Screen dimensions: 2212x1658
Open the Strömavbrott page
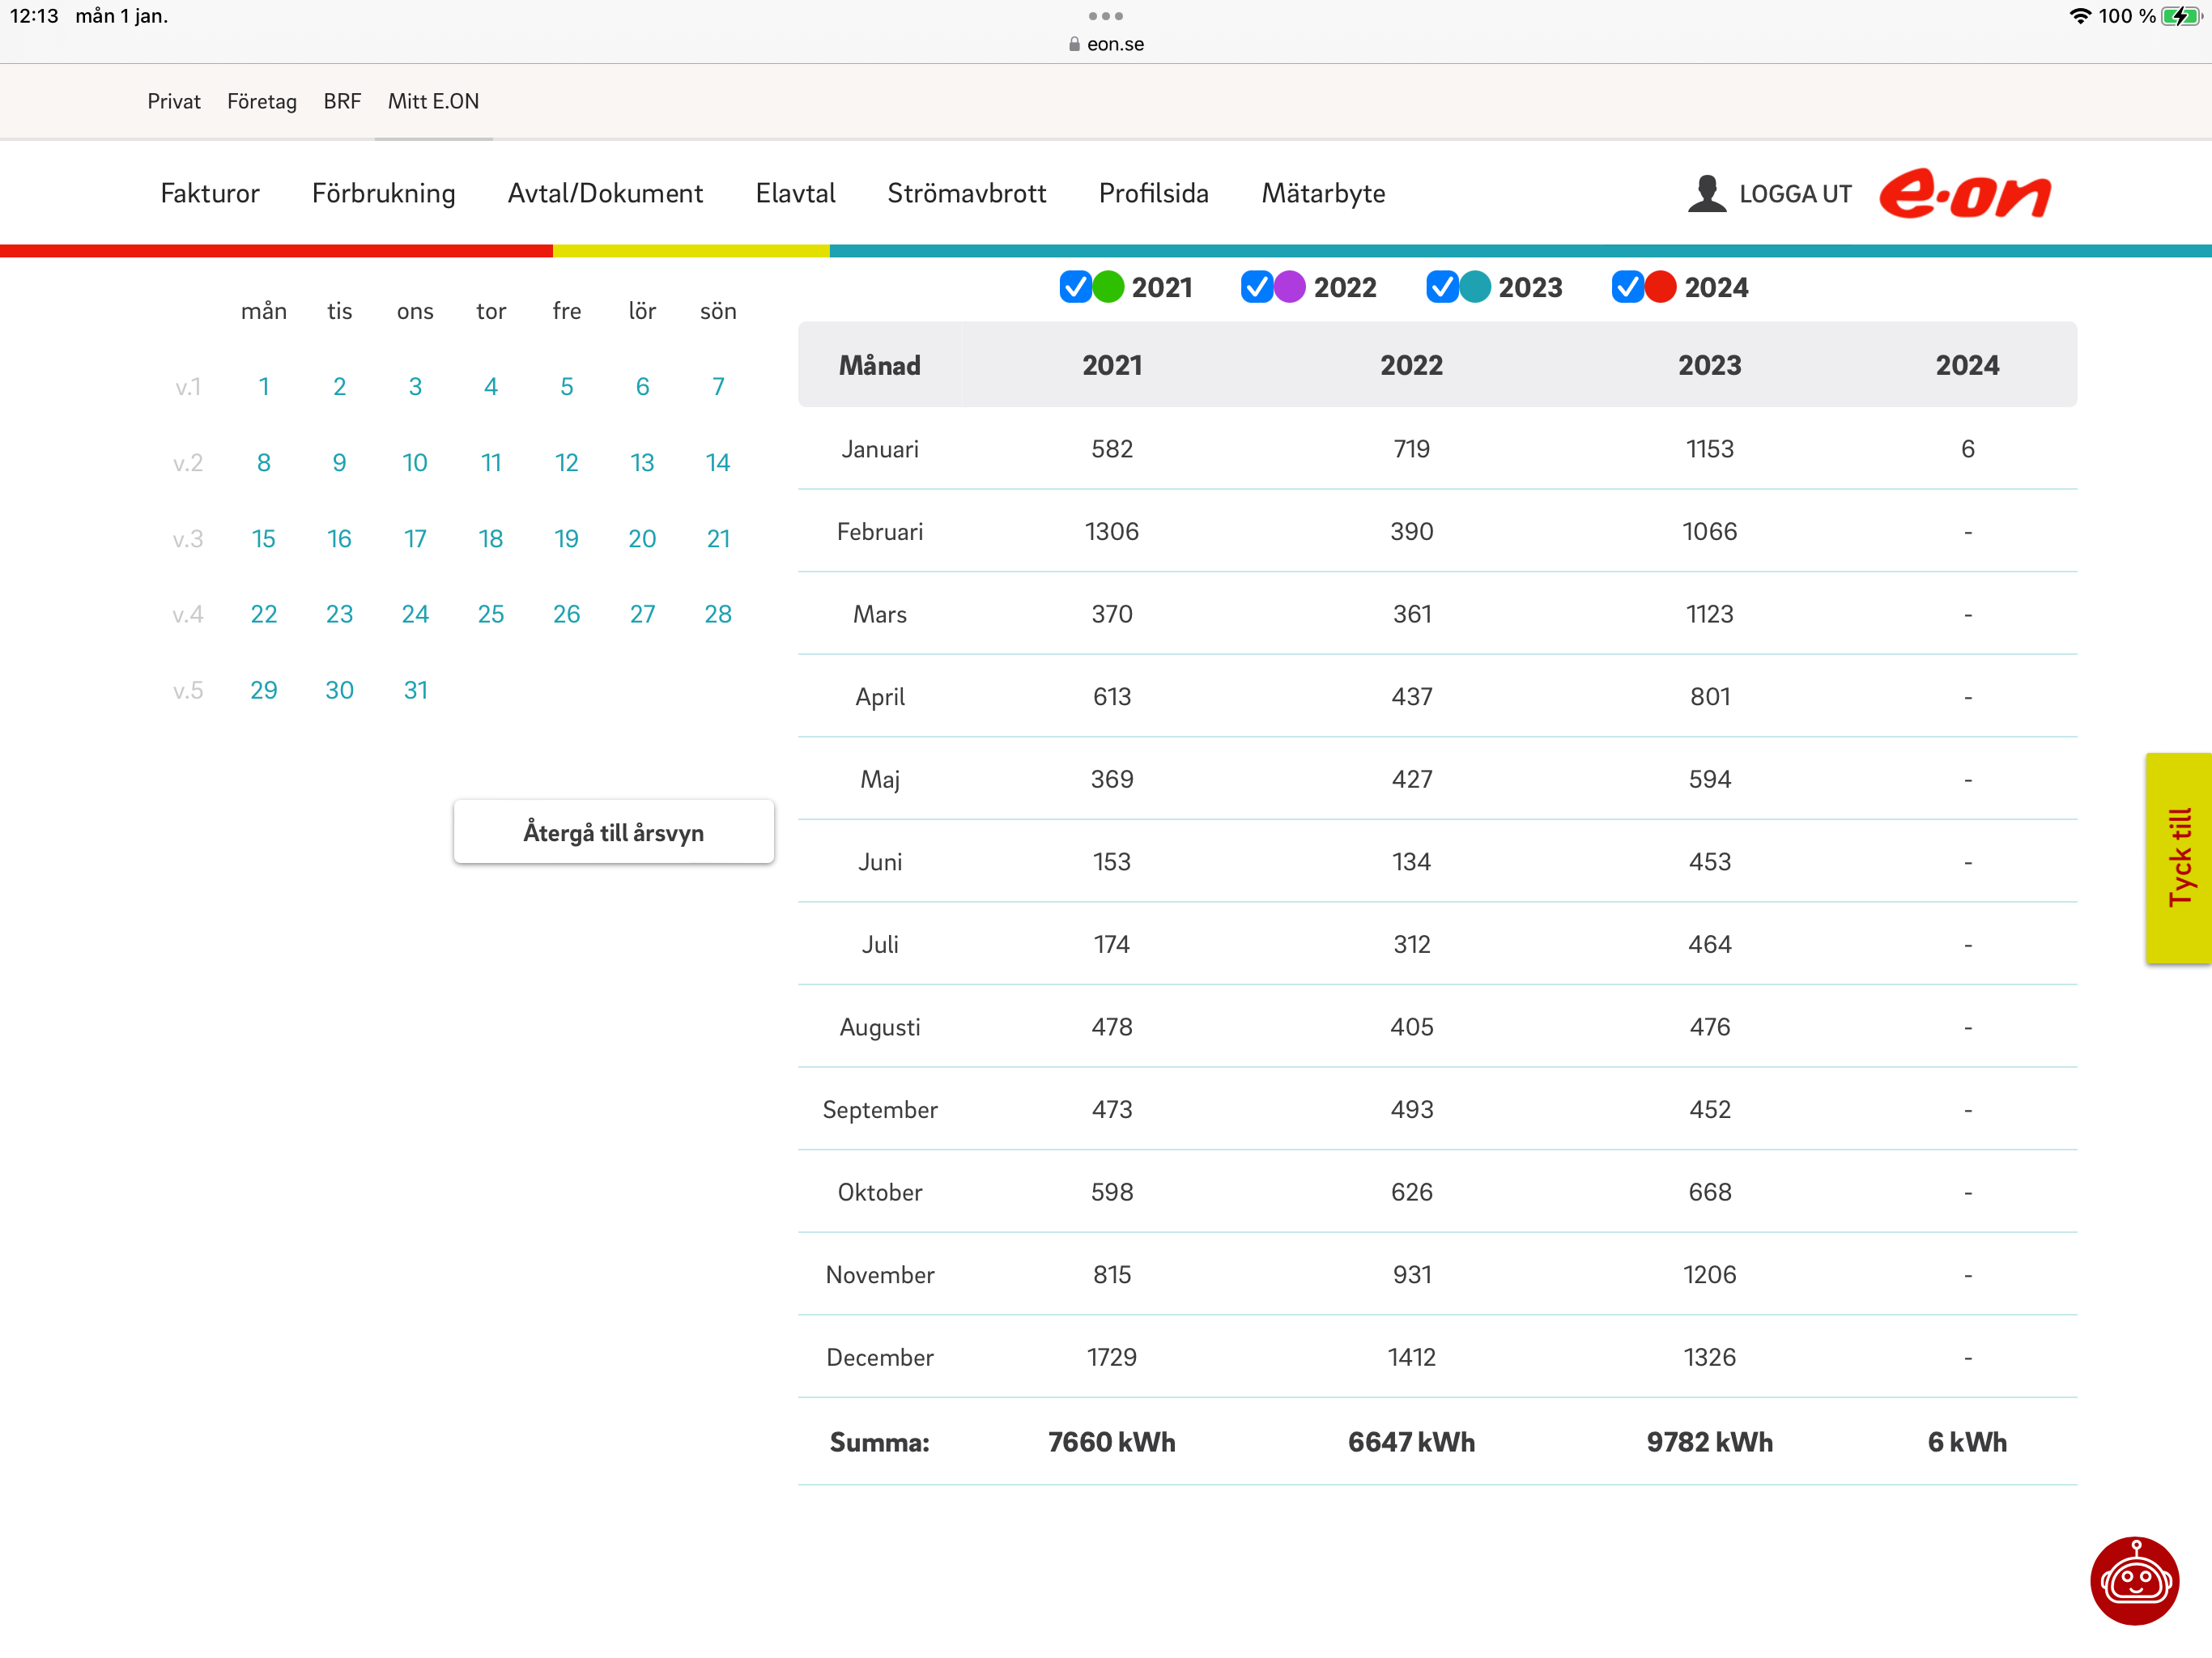pyautogui.click(x=966, y=193)
